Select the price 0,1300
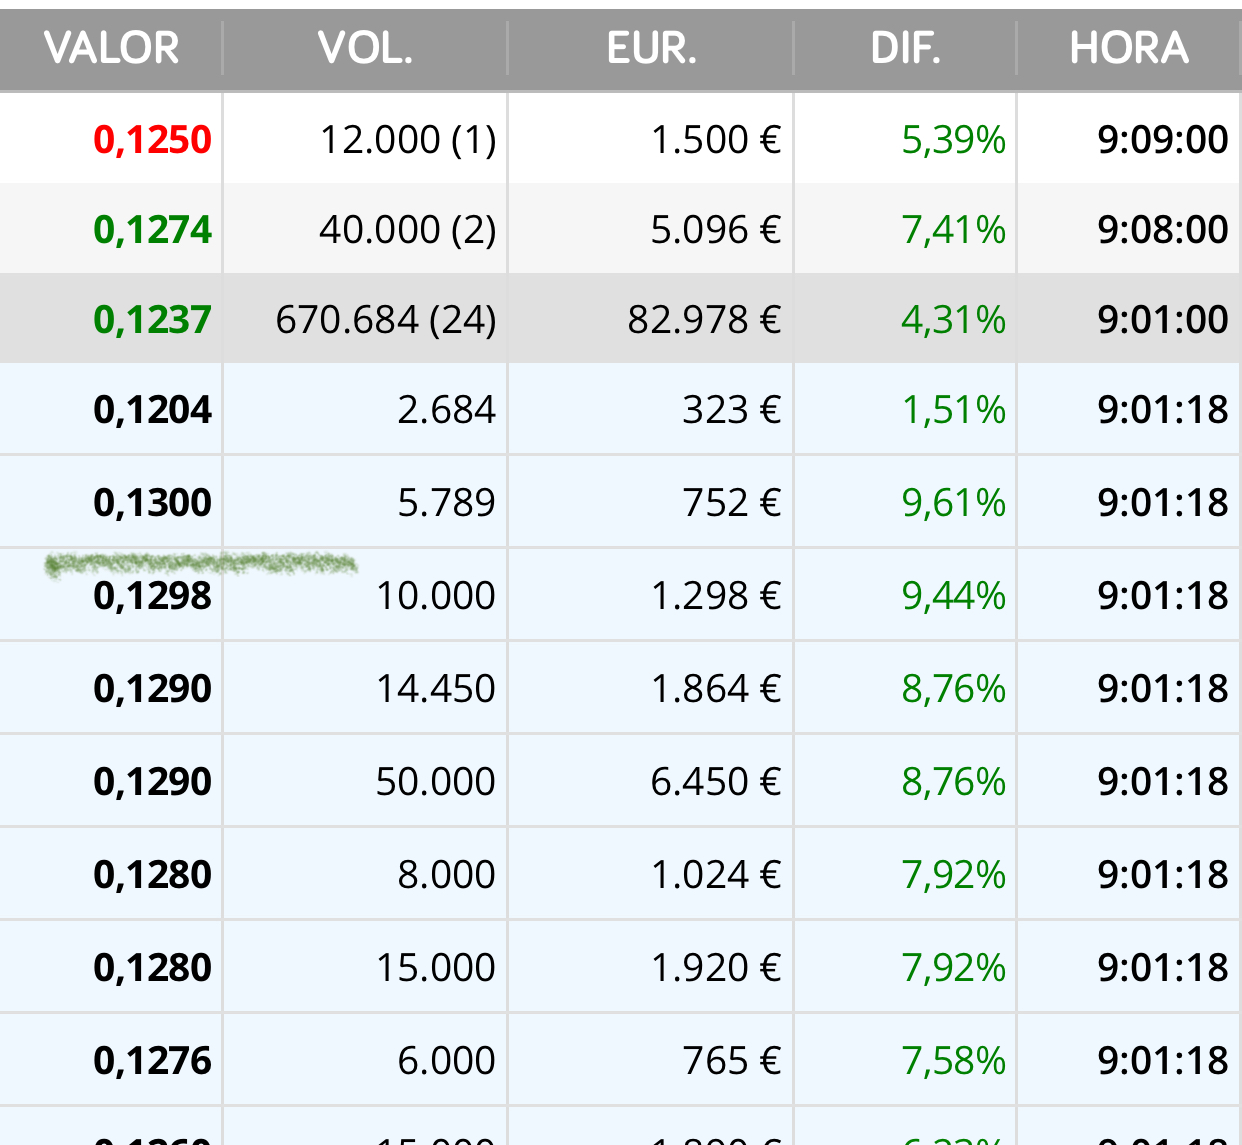Image resolution: width=1242 pixels, height=1145 pixels. tap(152, 503)
